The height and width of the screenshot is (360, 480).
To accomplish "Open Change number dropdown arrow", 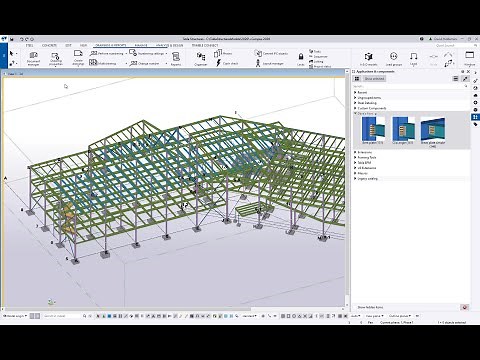I will click(166, 63).
